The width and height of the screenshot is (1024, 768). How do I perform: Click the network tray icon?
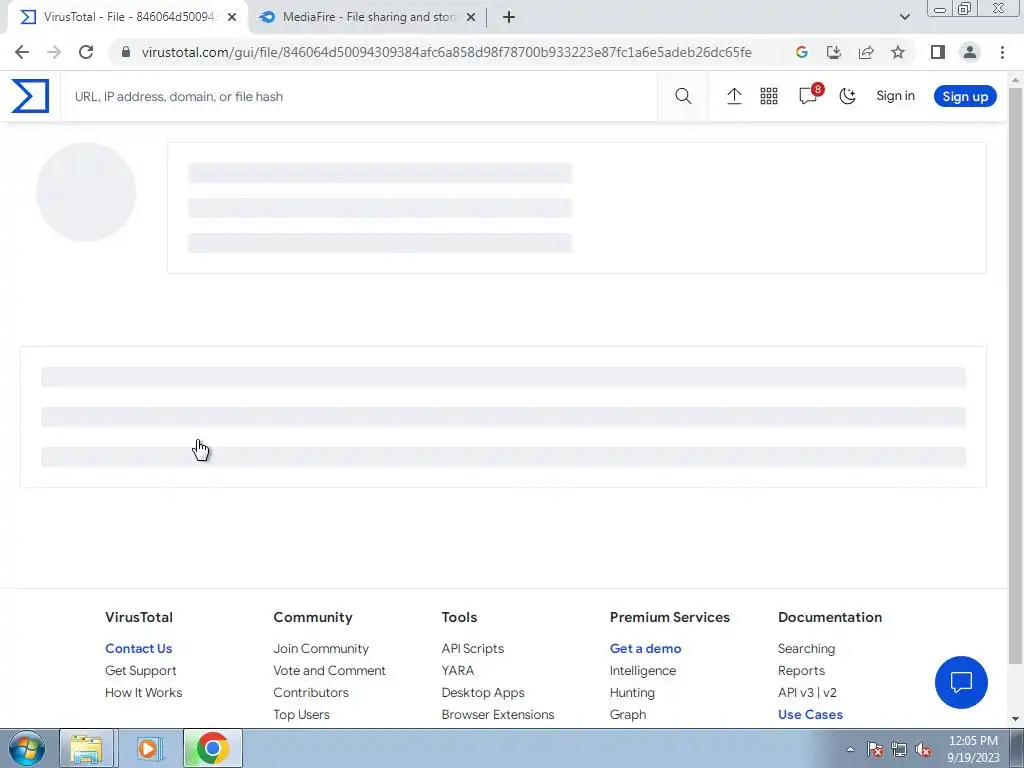click(899, 749)
